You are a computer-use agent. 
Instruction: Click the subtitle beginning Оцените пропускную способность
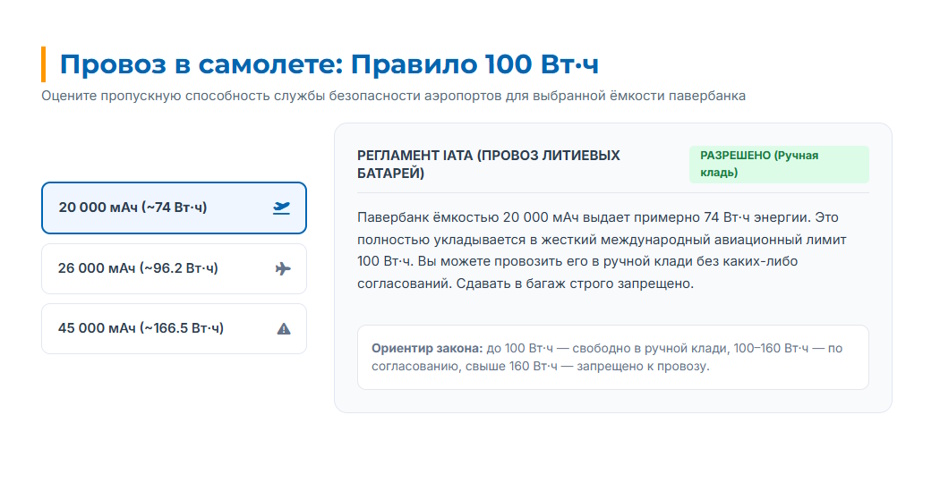point(393,96)
